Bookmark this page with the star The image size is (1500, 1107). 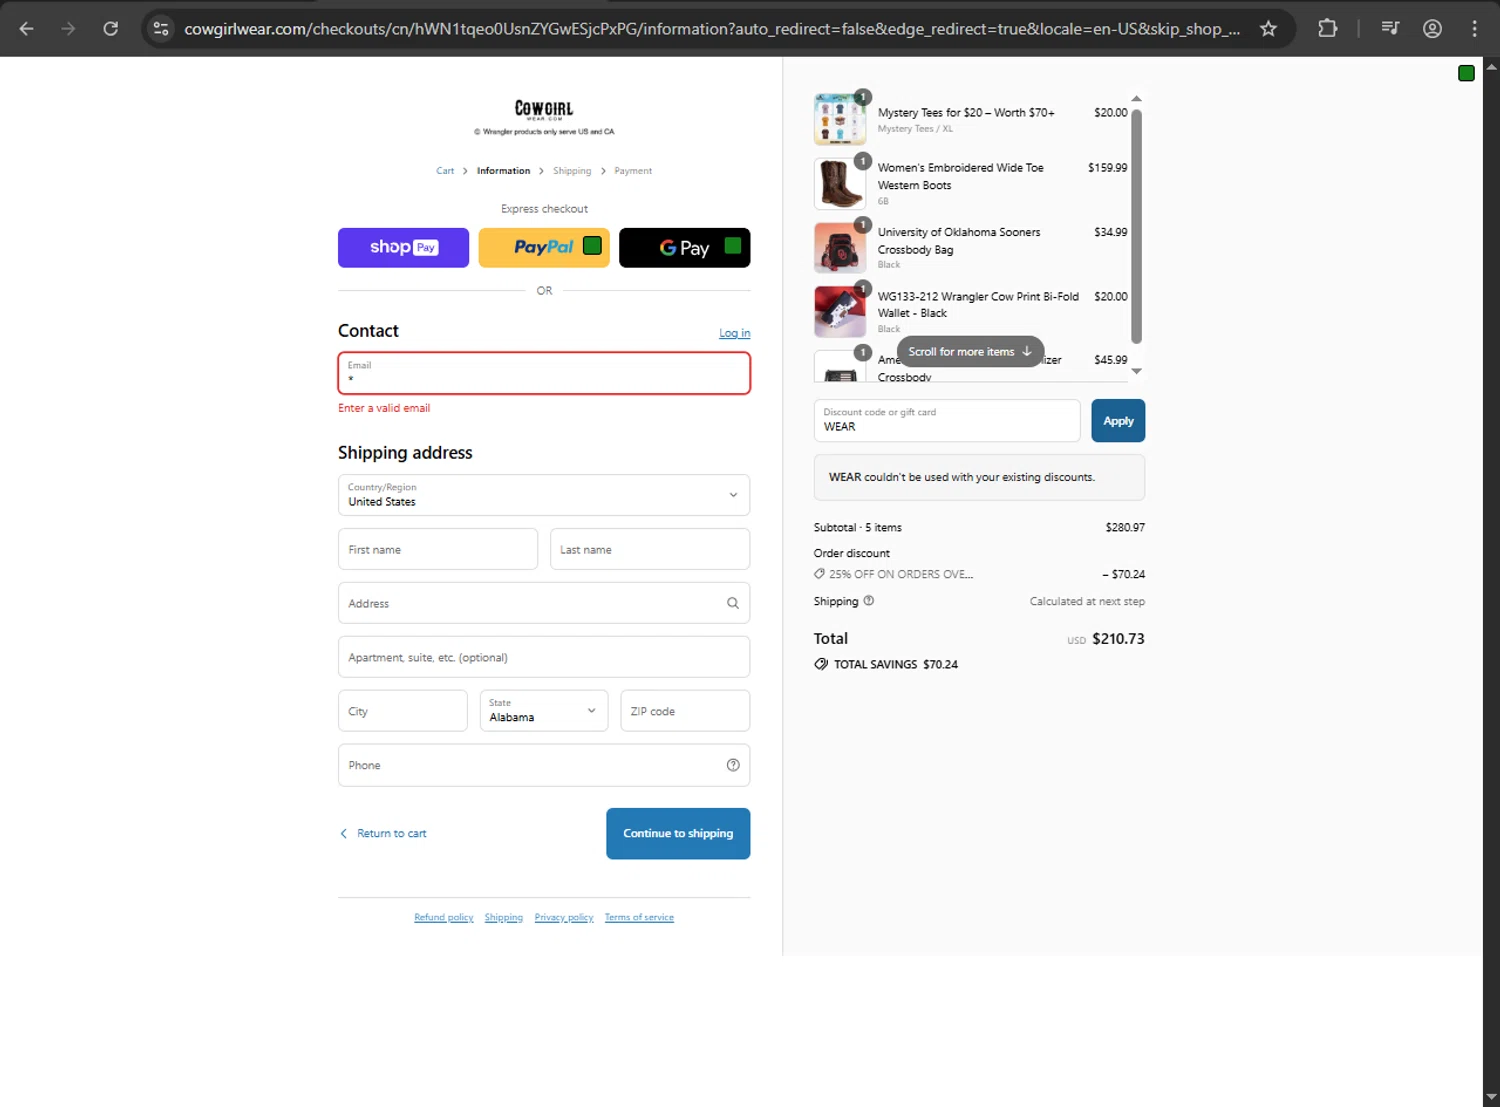click(x=1268, y=29)
